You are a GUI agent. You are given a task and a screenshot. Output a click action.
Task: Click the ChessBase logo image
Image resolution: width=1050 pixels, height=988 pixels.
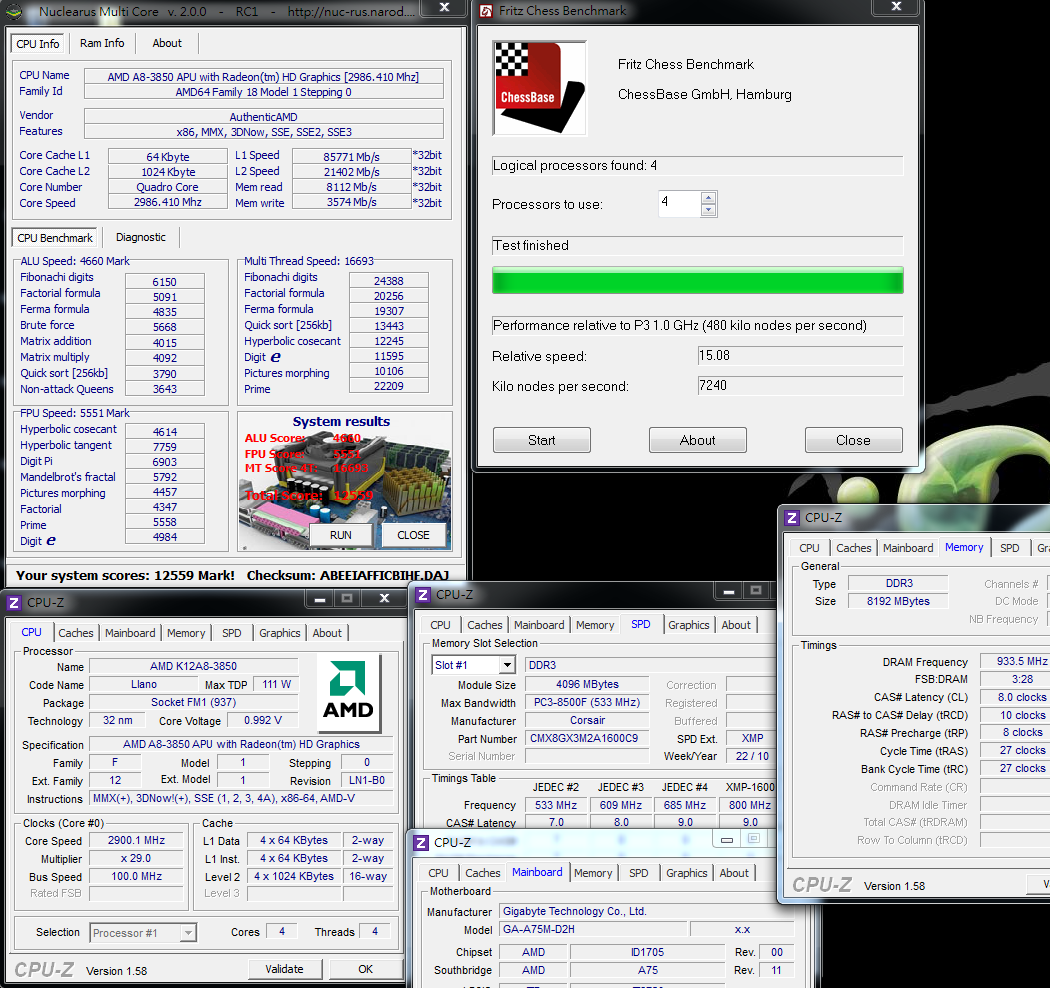539,88
